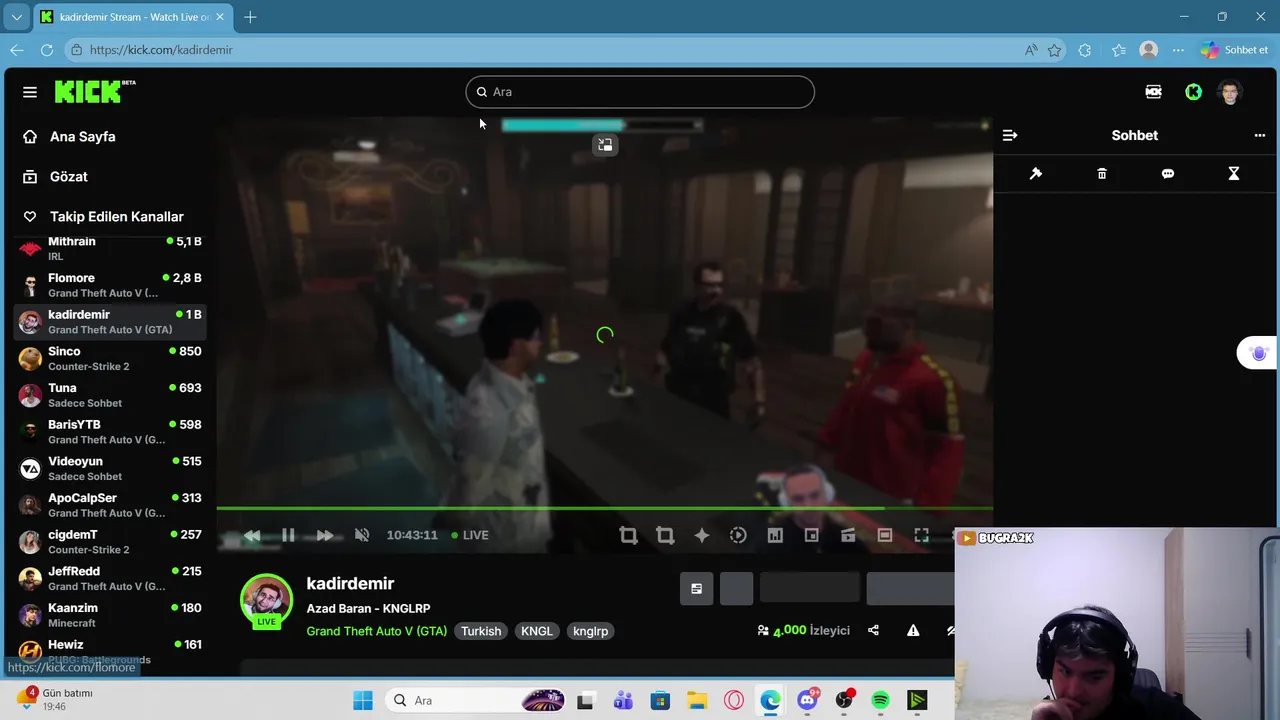Open the browser extensions icon

coord(1085,50)
